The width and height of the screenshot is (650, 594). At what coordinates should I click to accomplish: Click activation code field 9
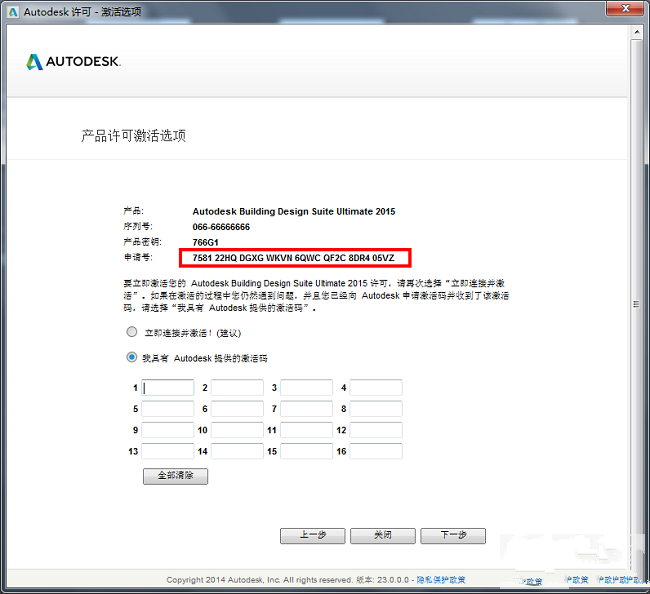click(x=167, y=430)
